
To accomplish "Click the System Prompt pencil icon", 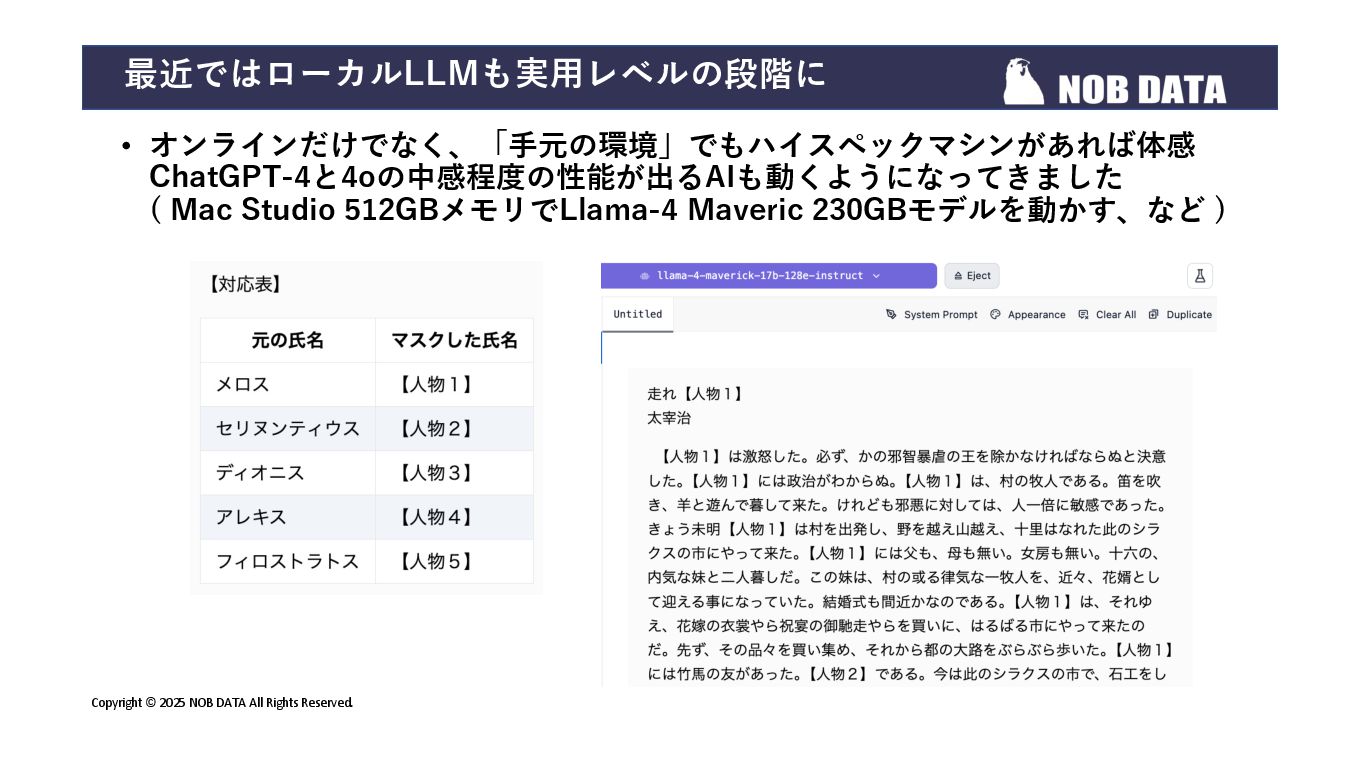I will pos(891,314).
